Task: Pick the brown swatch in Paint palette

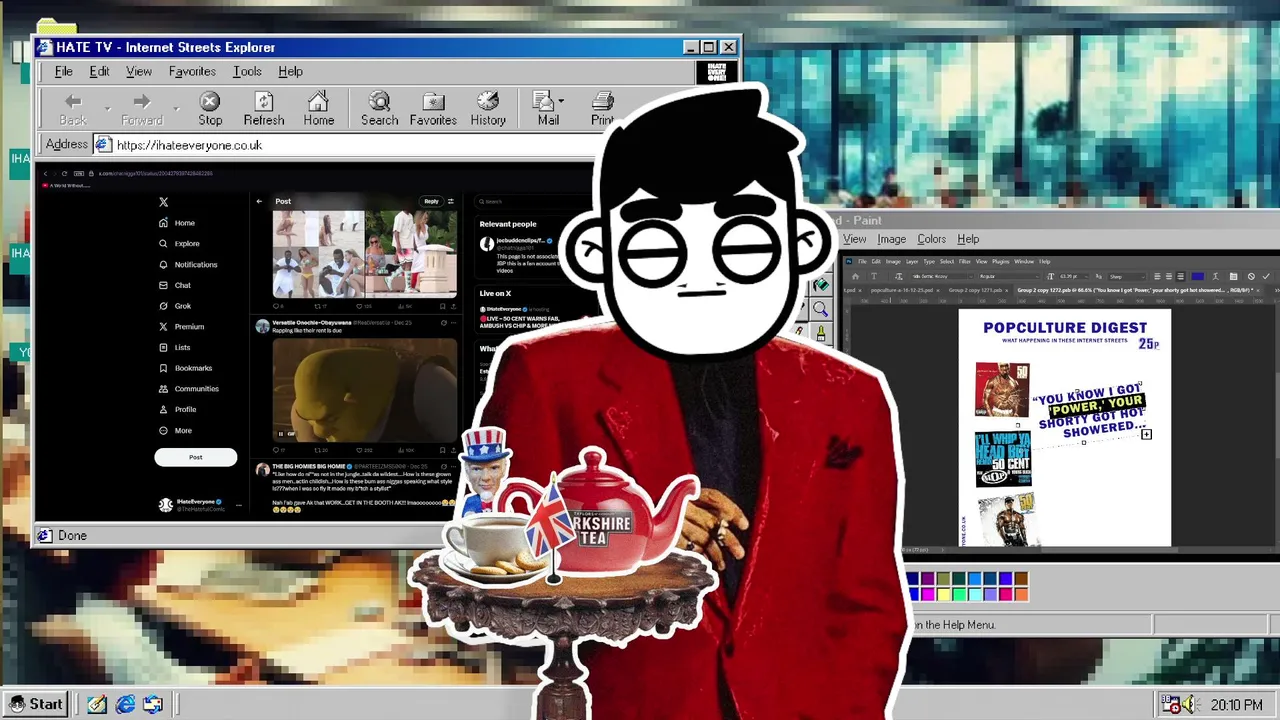Action: point(1021,580)
